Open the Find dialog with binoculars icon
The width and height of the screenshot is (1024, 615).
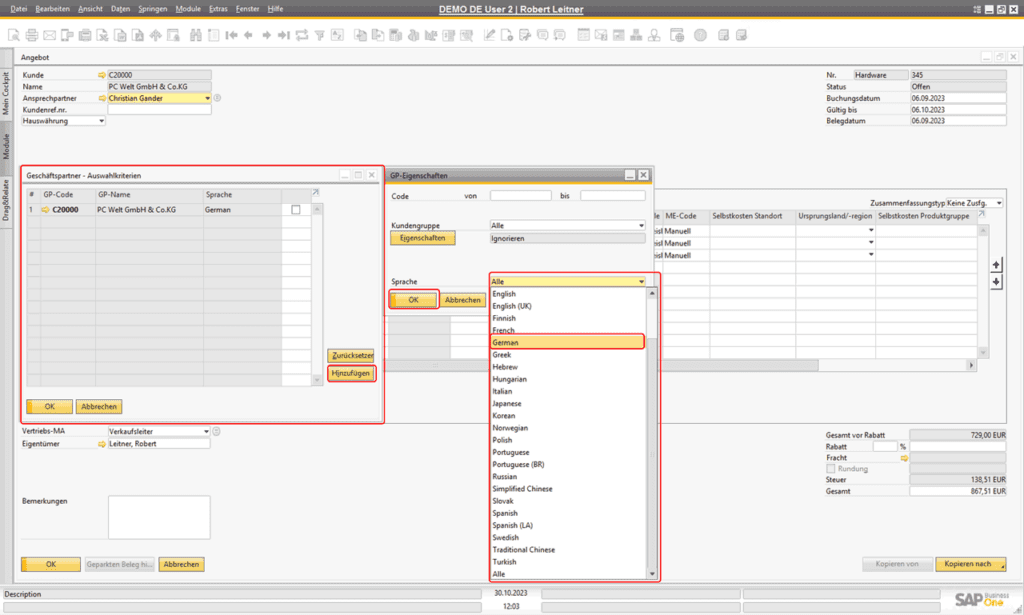[x=195, y=34]
